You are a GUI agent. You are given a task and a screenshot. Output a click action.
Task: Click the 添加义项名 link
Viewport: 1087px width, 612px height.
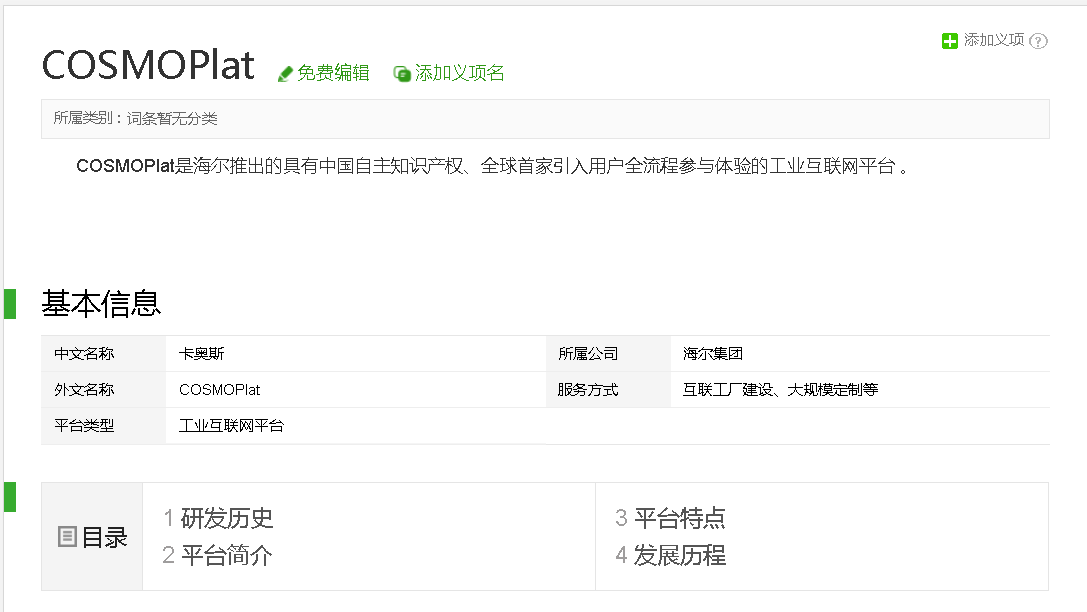[460, 73]
